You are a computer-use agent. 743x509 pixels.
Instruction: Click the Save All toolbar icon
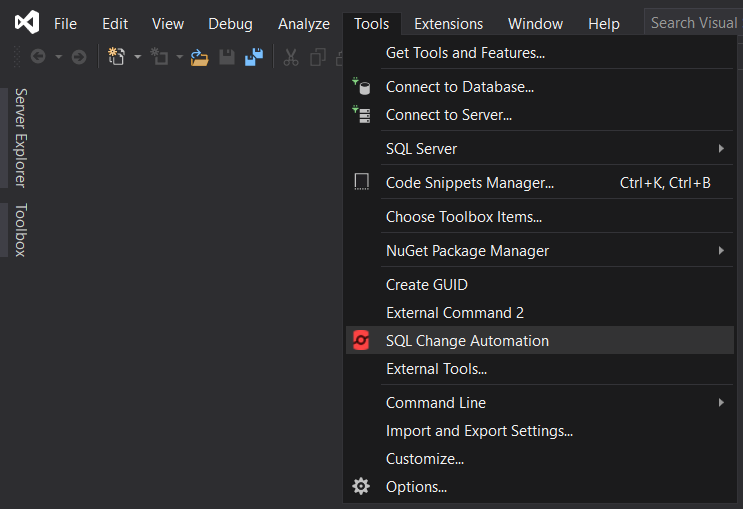254,57
